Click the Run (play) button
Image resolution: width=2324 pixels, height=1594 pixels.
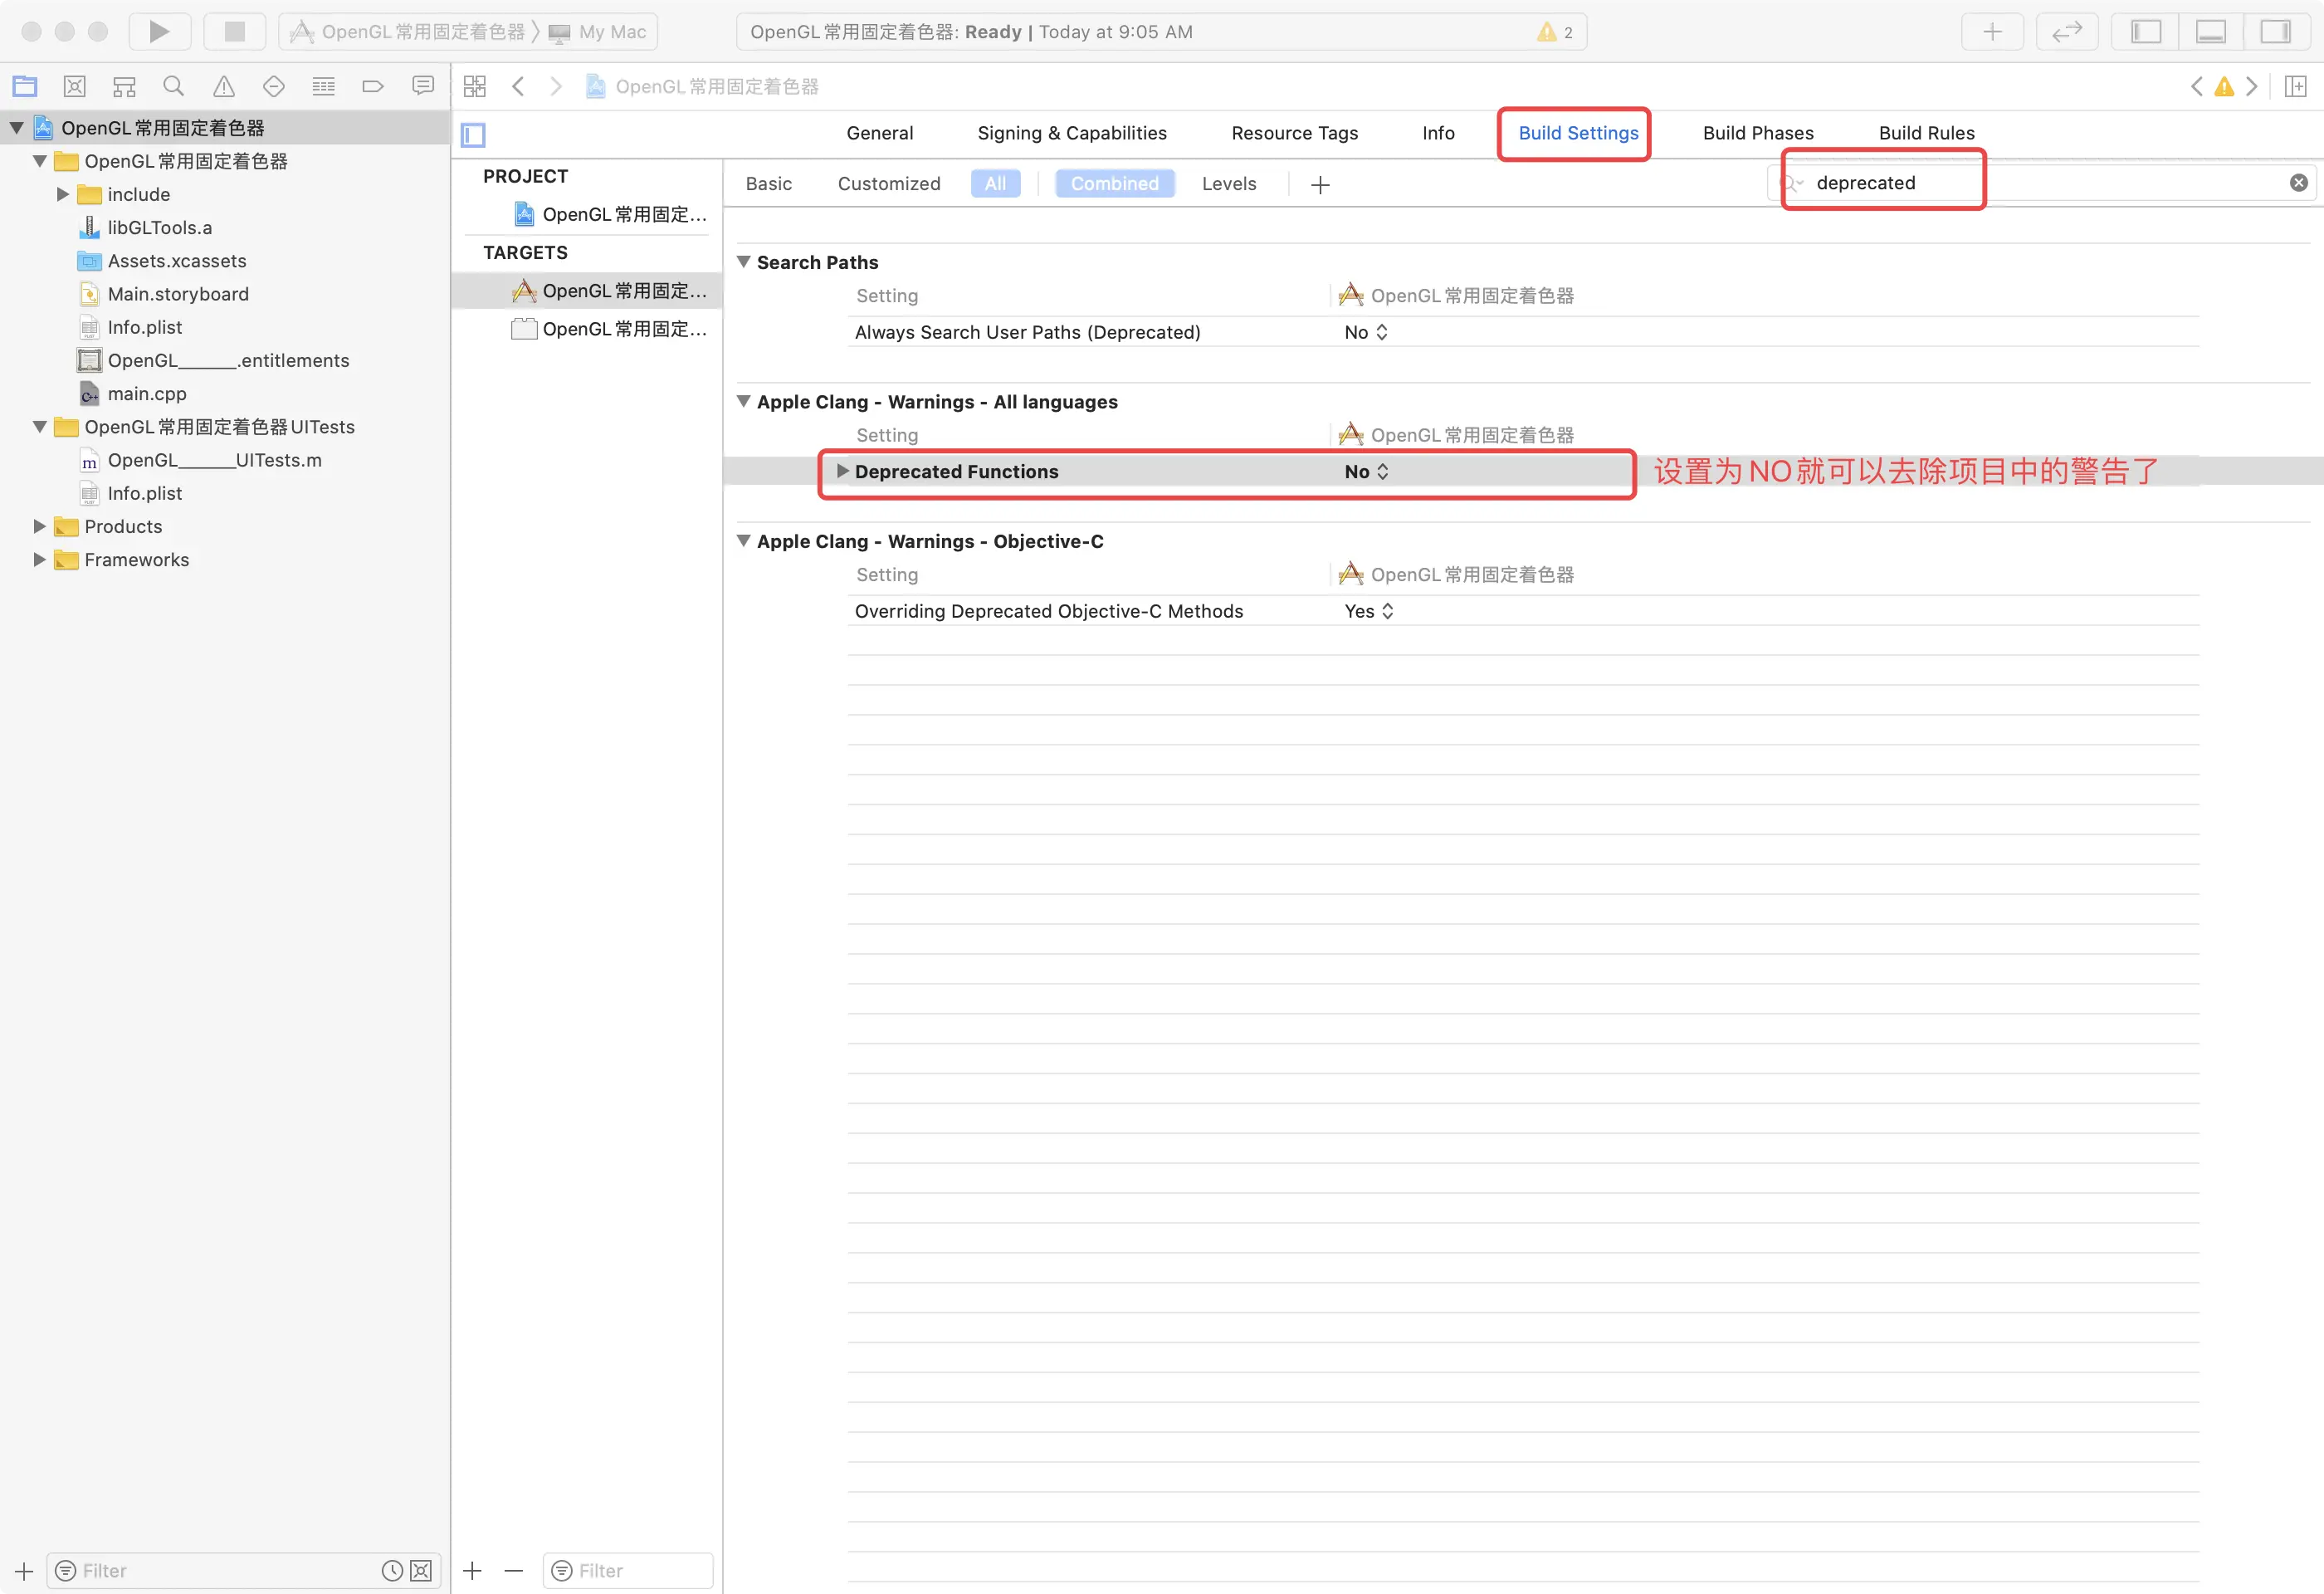[159, 31]
